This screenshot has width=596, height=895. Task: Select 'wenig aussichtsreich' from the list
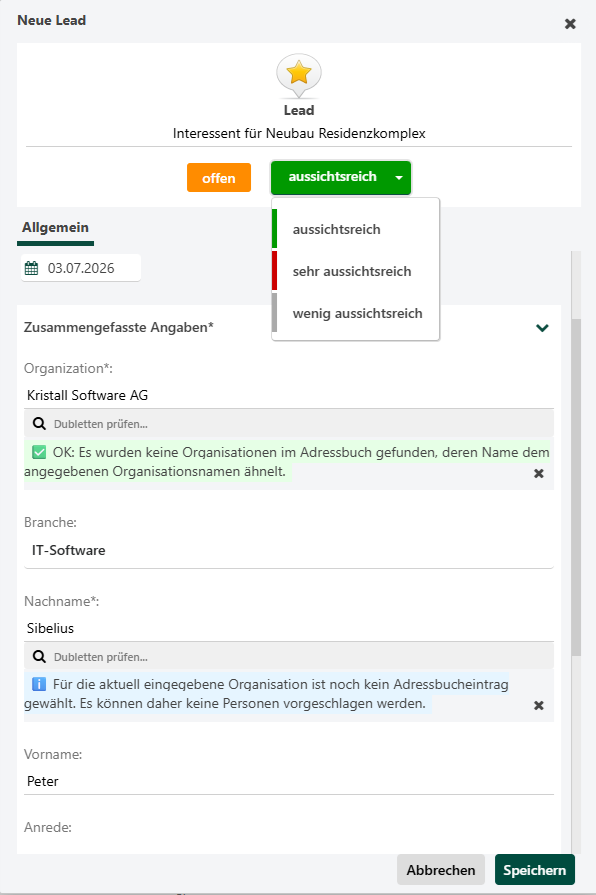click(x=356, y=313)
